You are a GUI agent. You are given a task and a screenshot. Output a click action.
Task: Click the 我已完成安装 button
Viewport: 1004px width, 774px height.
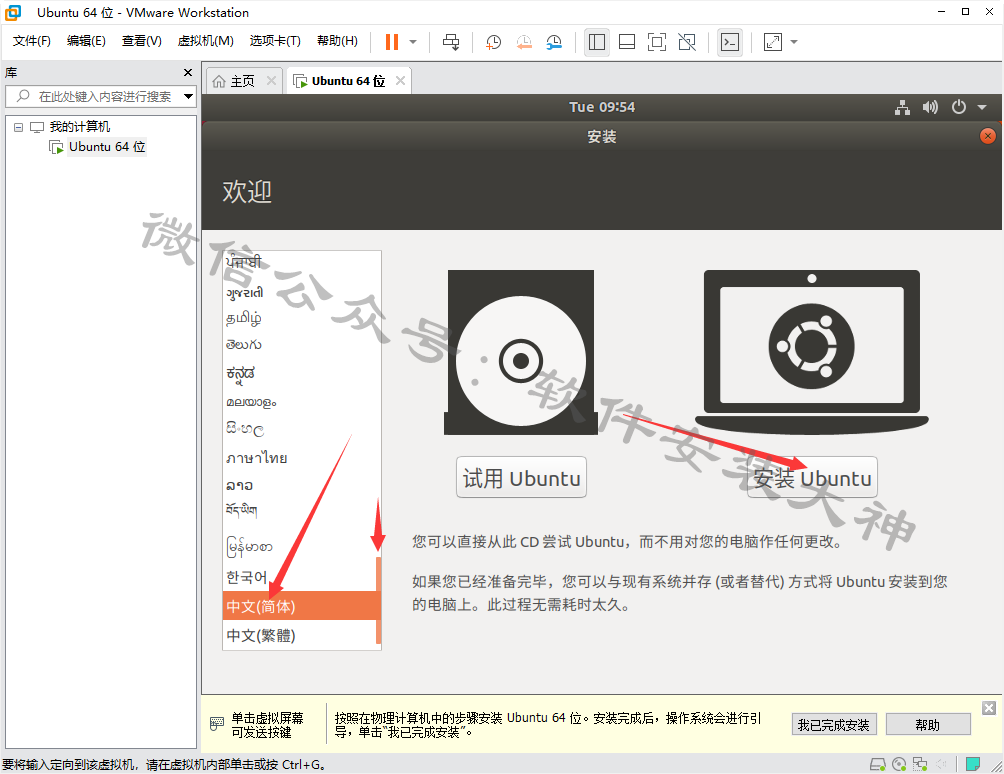click(834, 725)
